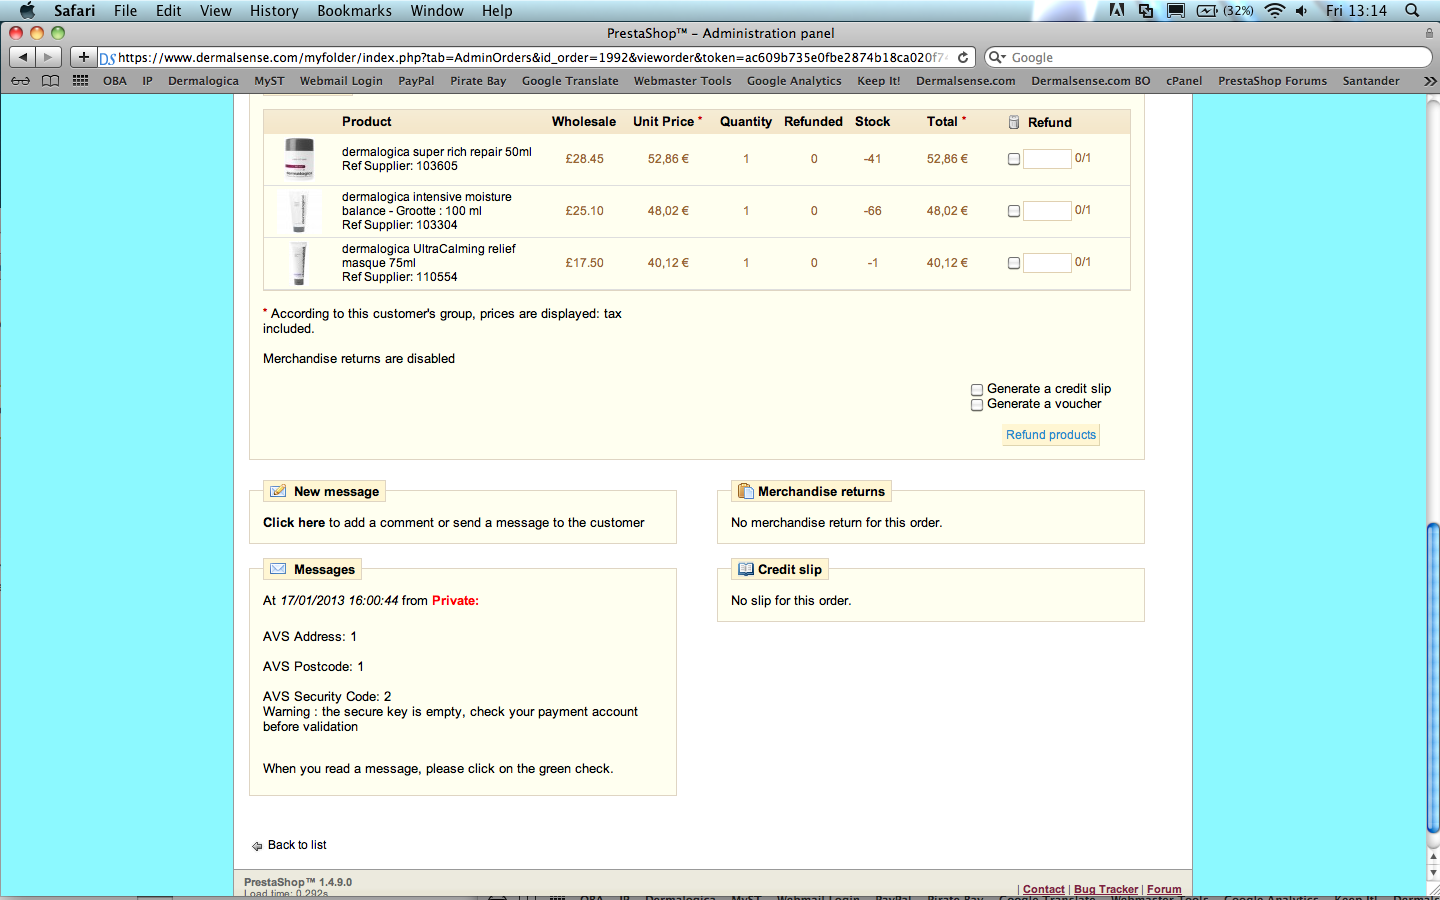Open the Help menu
Image resolution: width=1440 pixels, height=900 pixels.
coord(497,11)
